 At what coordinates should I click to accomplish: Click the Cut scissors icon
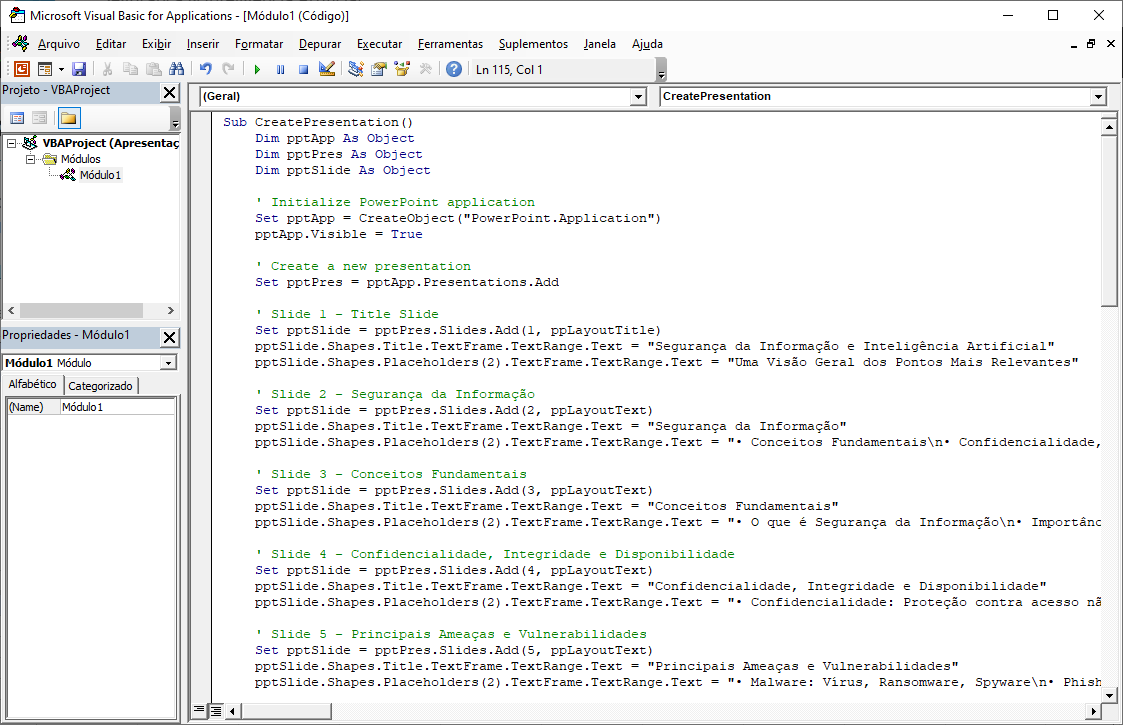coord(107,69)
